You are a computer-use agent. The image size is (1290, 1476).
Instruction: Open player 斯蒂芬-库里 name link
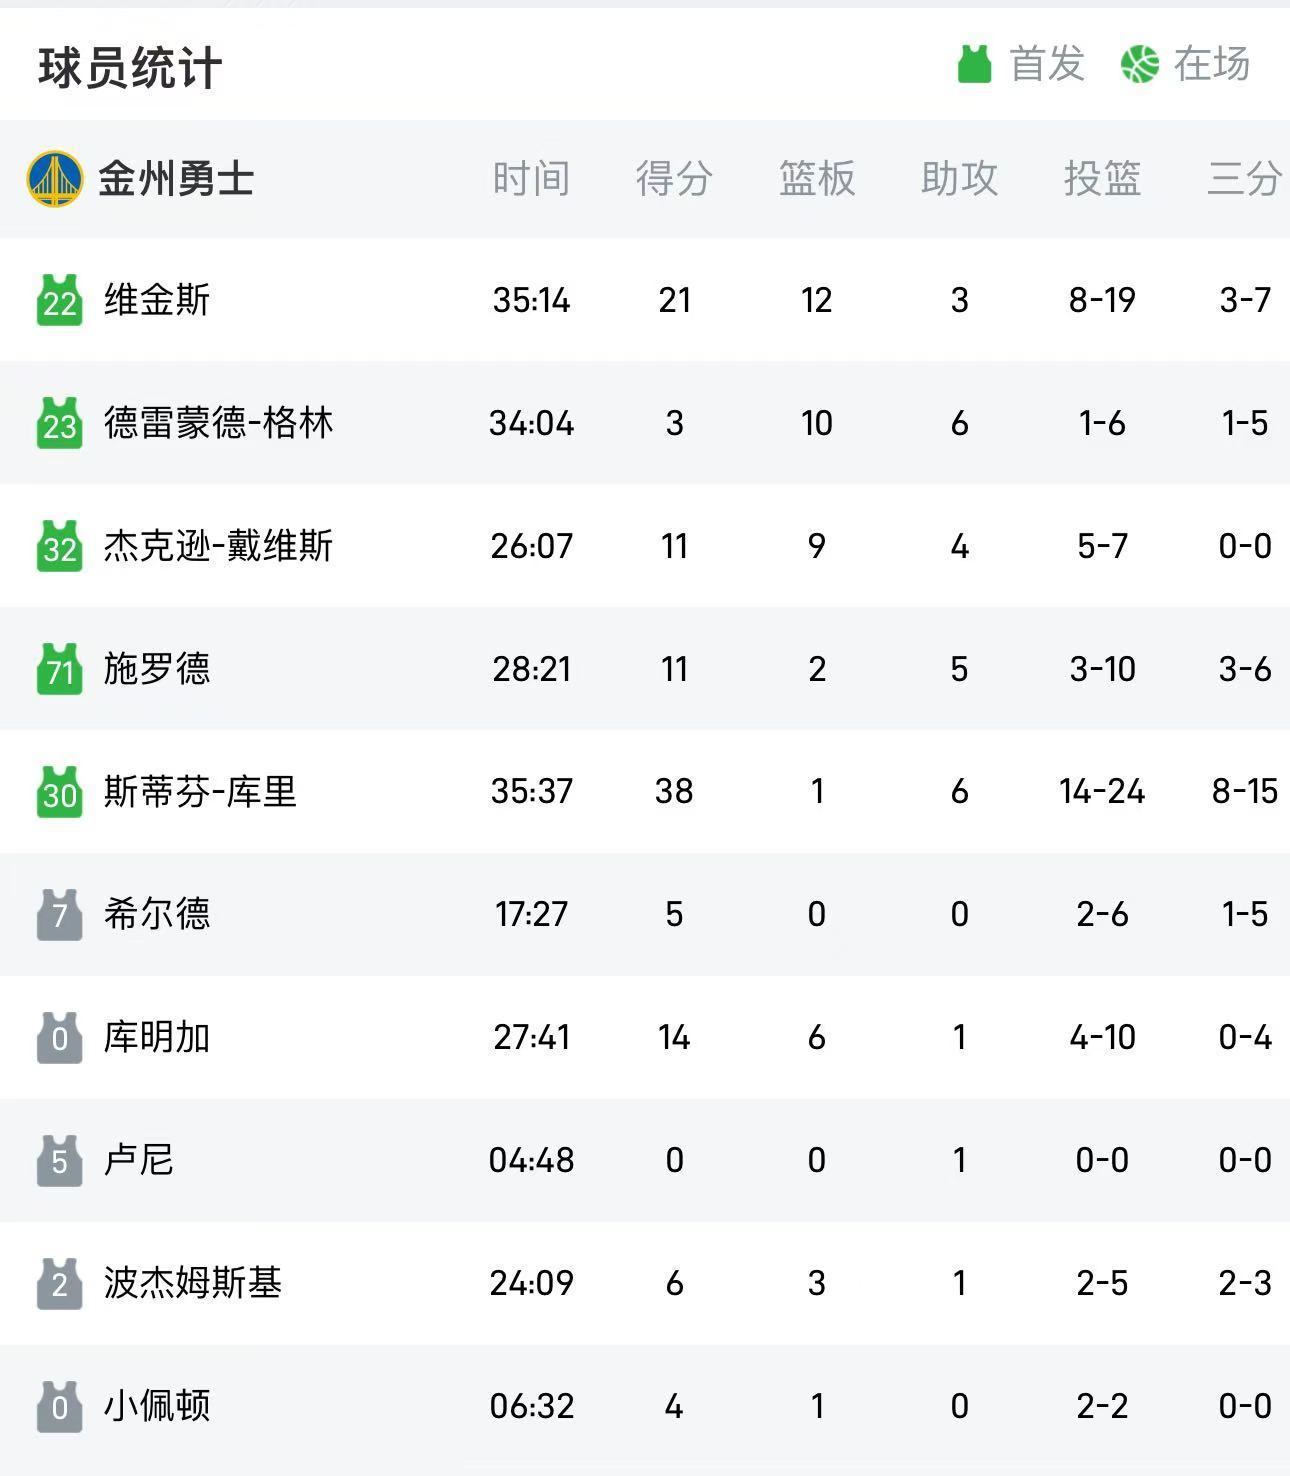click(200, 792)
